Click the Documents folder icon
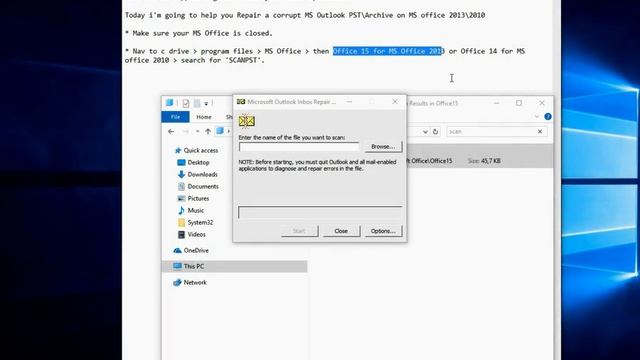Image resolution: width=640 pixels, height=360 pixels. 181,187
